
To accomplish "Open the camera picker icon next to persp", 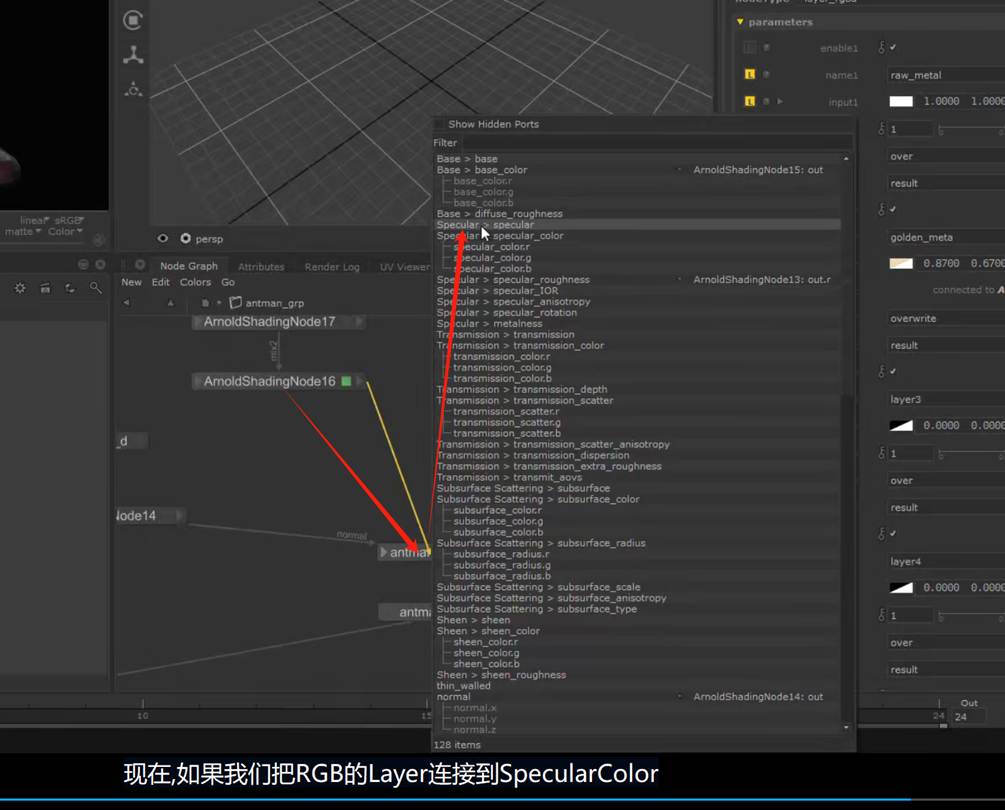I will (185, 239).
